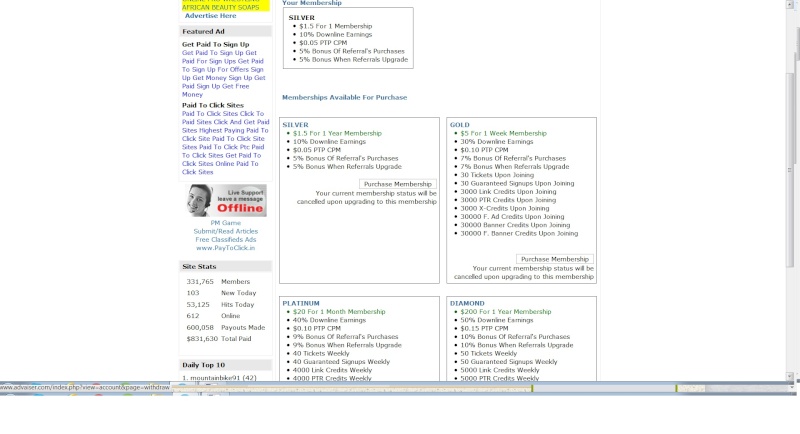800x434 pixels.
Task: Open the Free Classifieds Ads link
Action: (226, 239)
